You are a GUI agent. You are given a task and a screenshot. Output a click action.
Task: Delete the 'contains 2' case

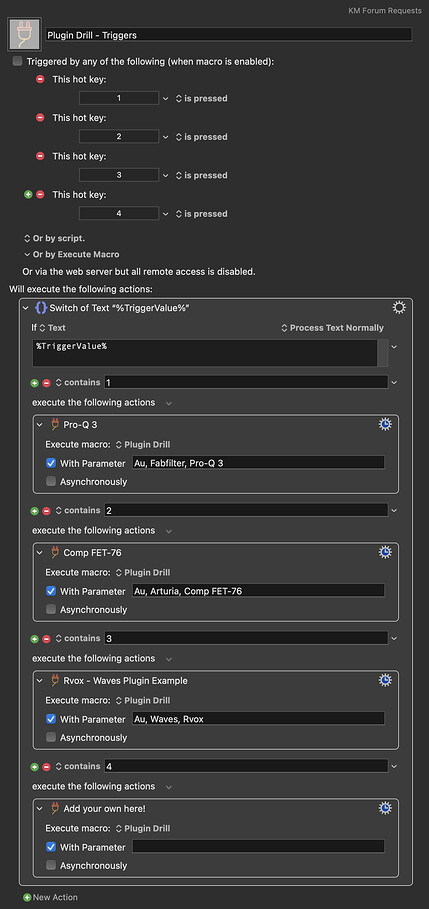click(46, 511)
